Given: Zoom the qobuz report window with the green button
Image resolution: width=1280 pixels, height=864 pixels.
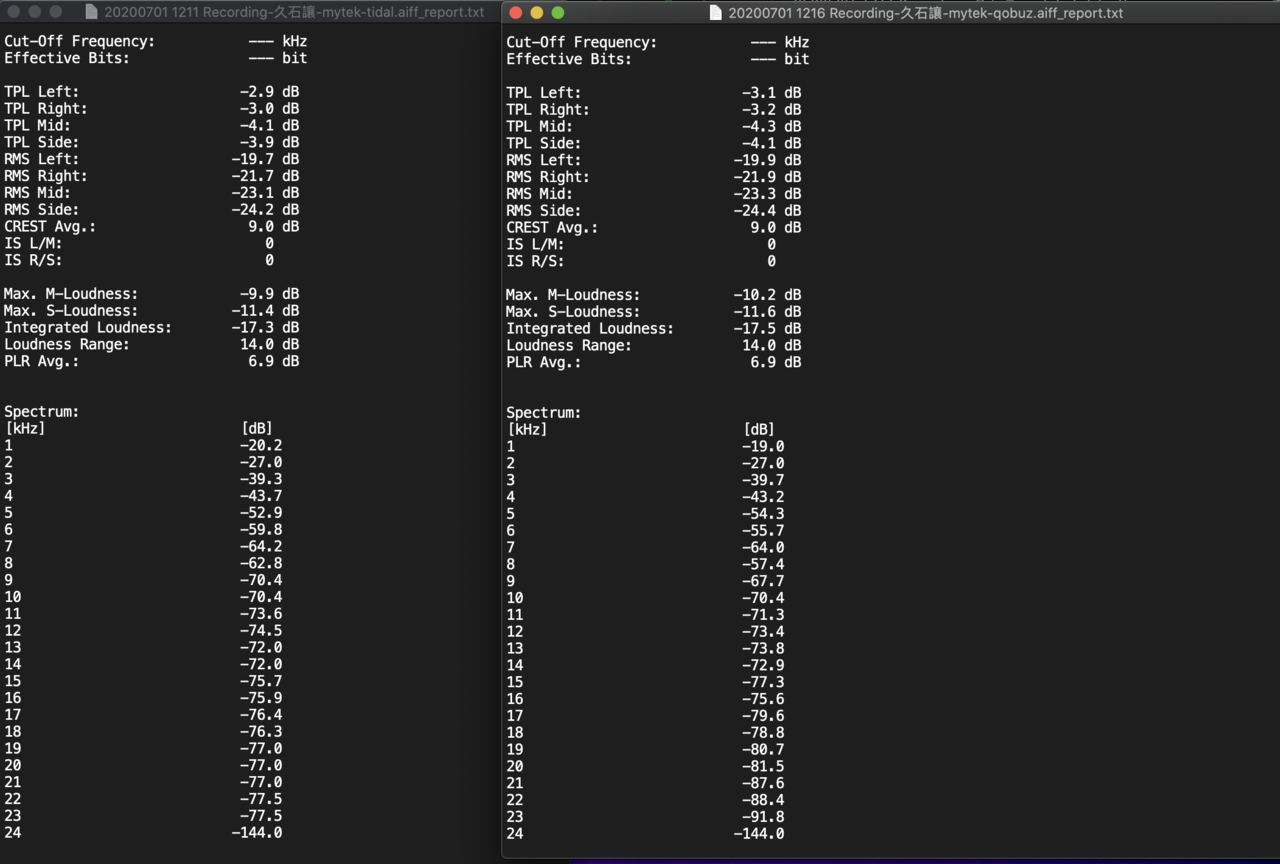Looking at the screenshot, I should pos(558,13).
